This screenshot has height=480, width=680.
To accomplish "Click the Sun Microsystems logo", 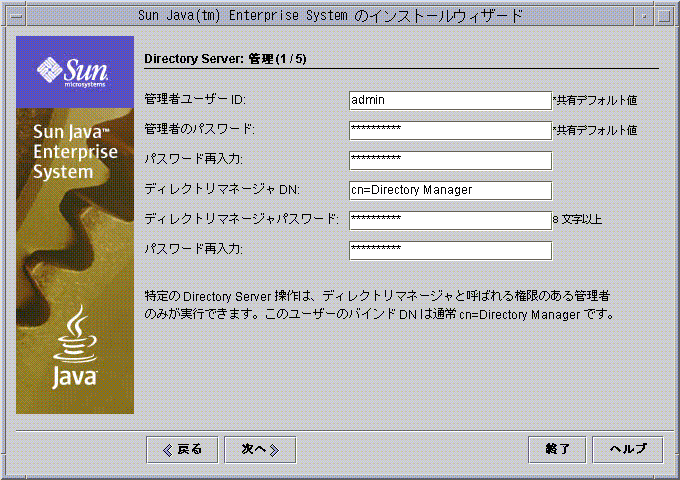I will point(73,72).
